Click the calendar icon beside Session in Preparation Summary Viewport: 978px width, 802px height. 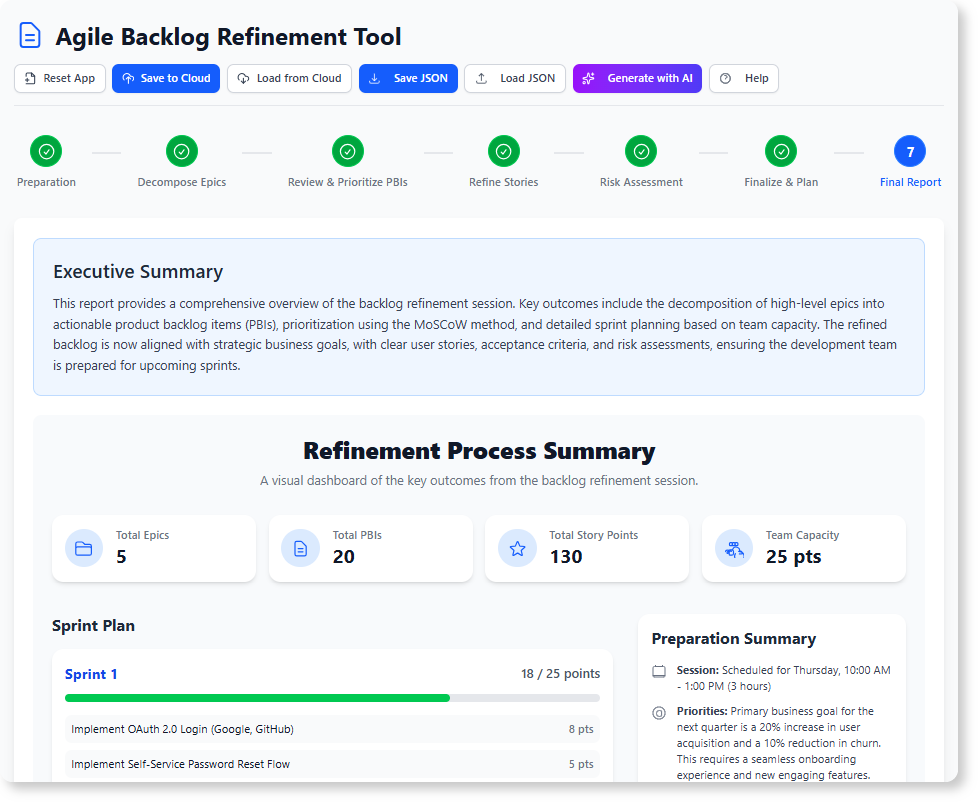pos(659,670)
